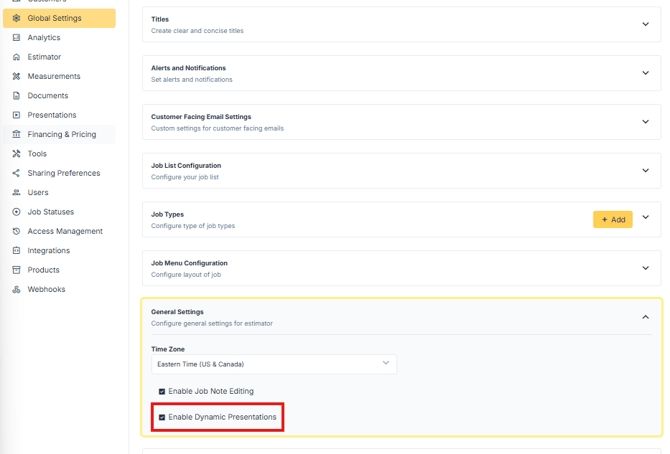Image resolution: width=670 pixels, height=454 pixels.
Task: Click the Estimator house icon
Action: pos(16,57)
